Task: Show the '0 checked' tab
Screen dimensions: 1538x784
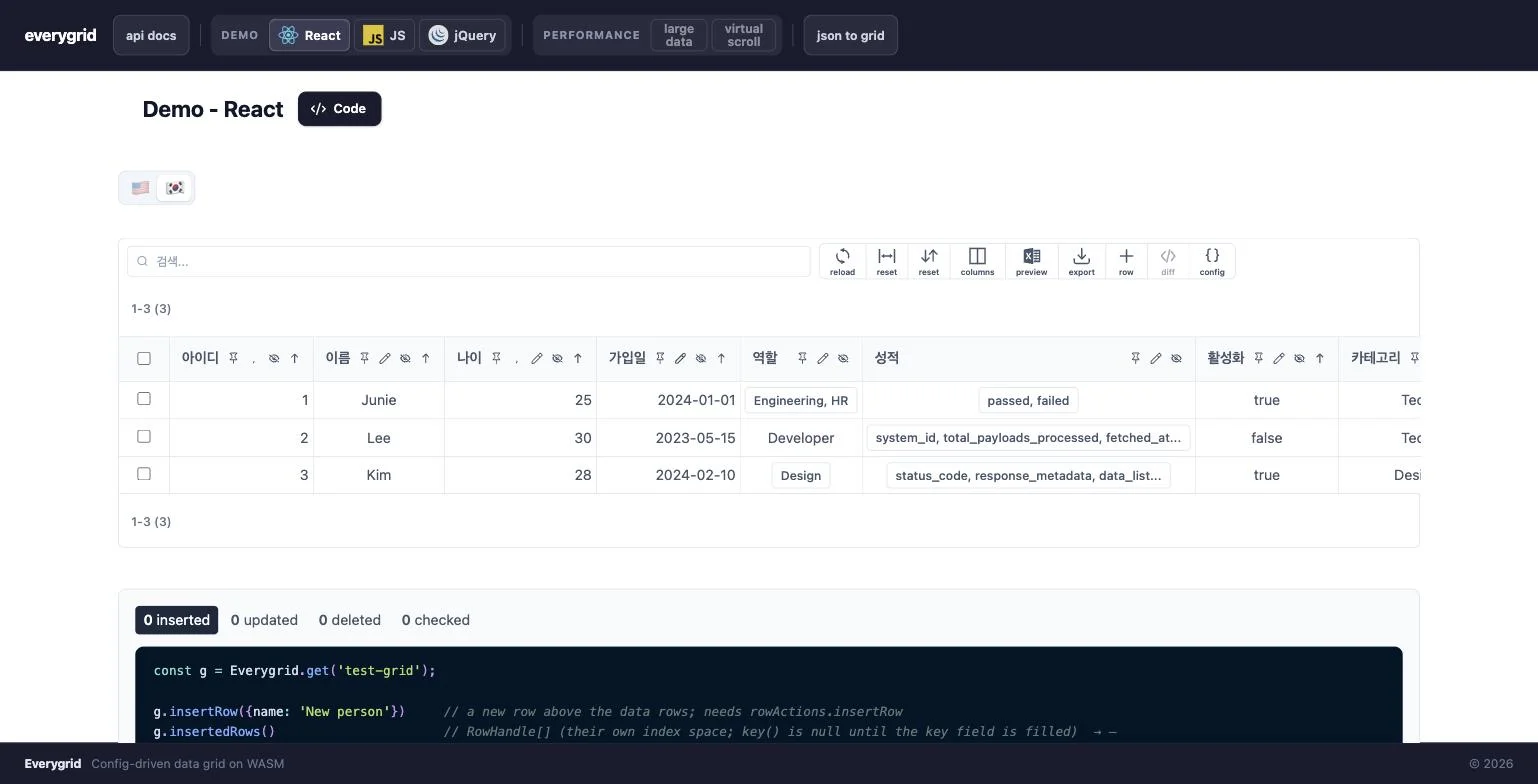Action: pos(436,620)
